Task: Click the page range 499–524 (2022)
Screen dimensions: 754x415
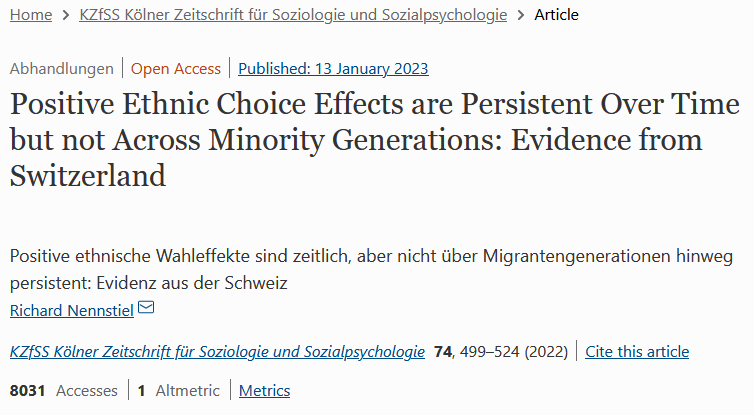Action: [514, 352]
